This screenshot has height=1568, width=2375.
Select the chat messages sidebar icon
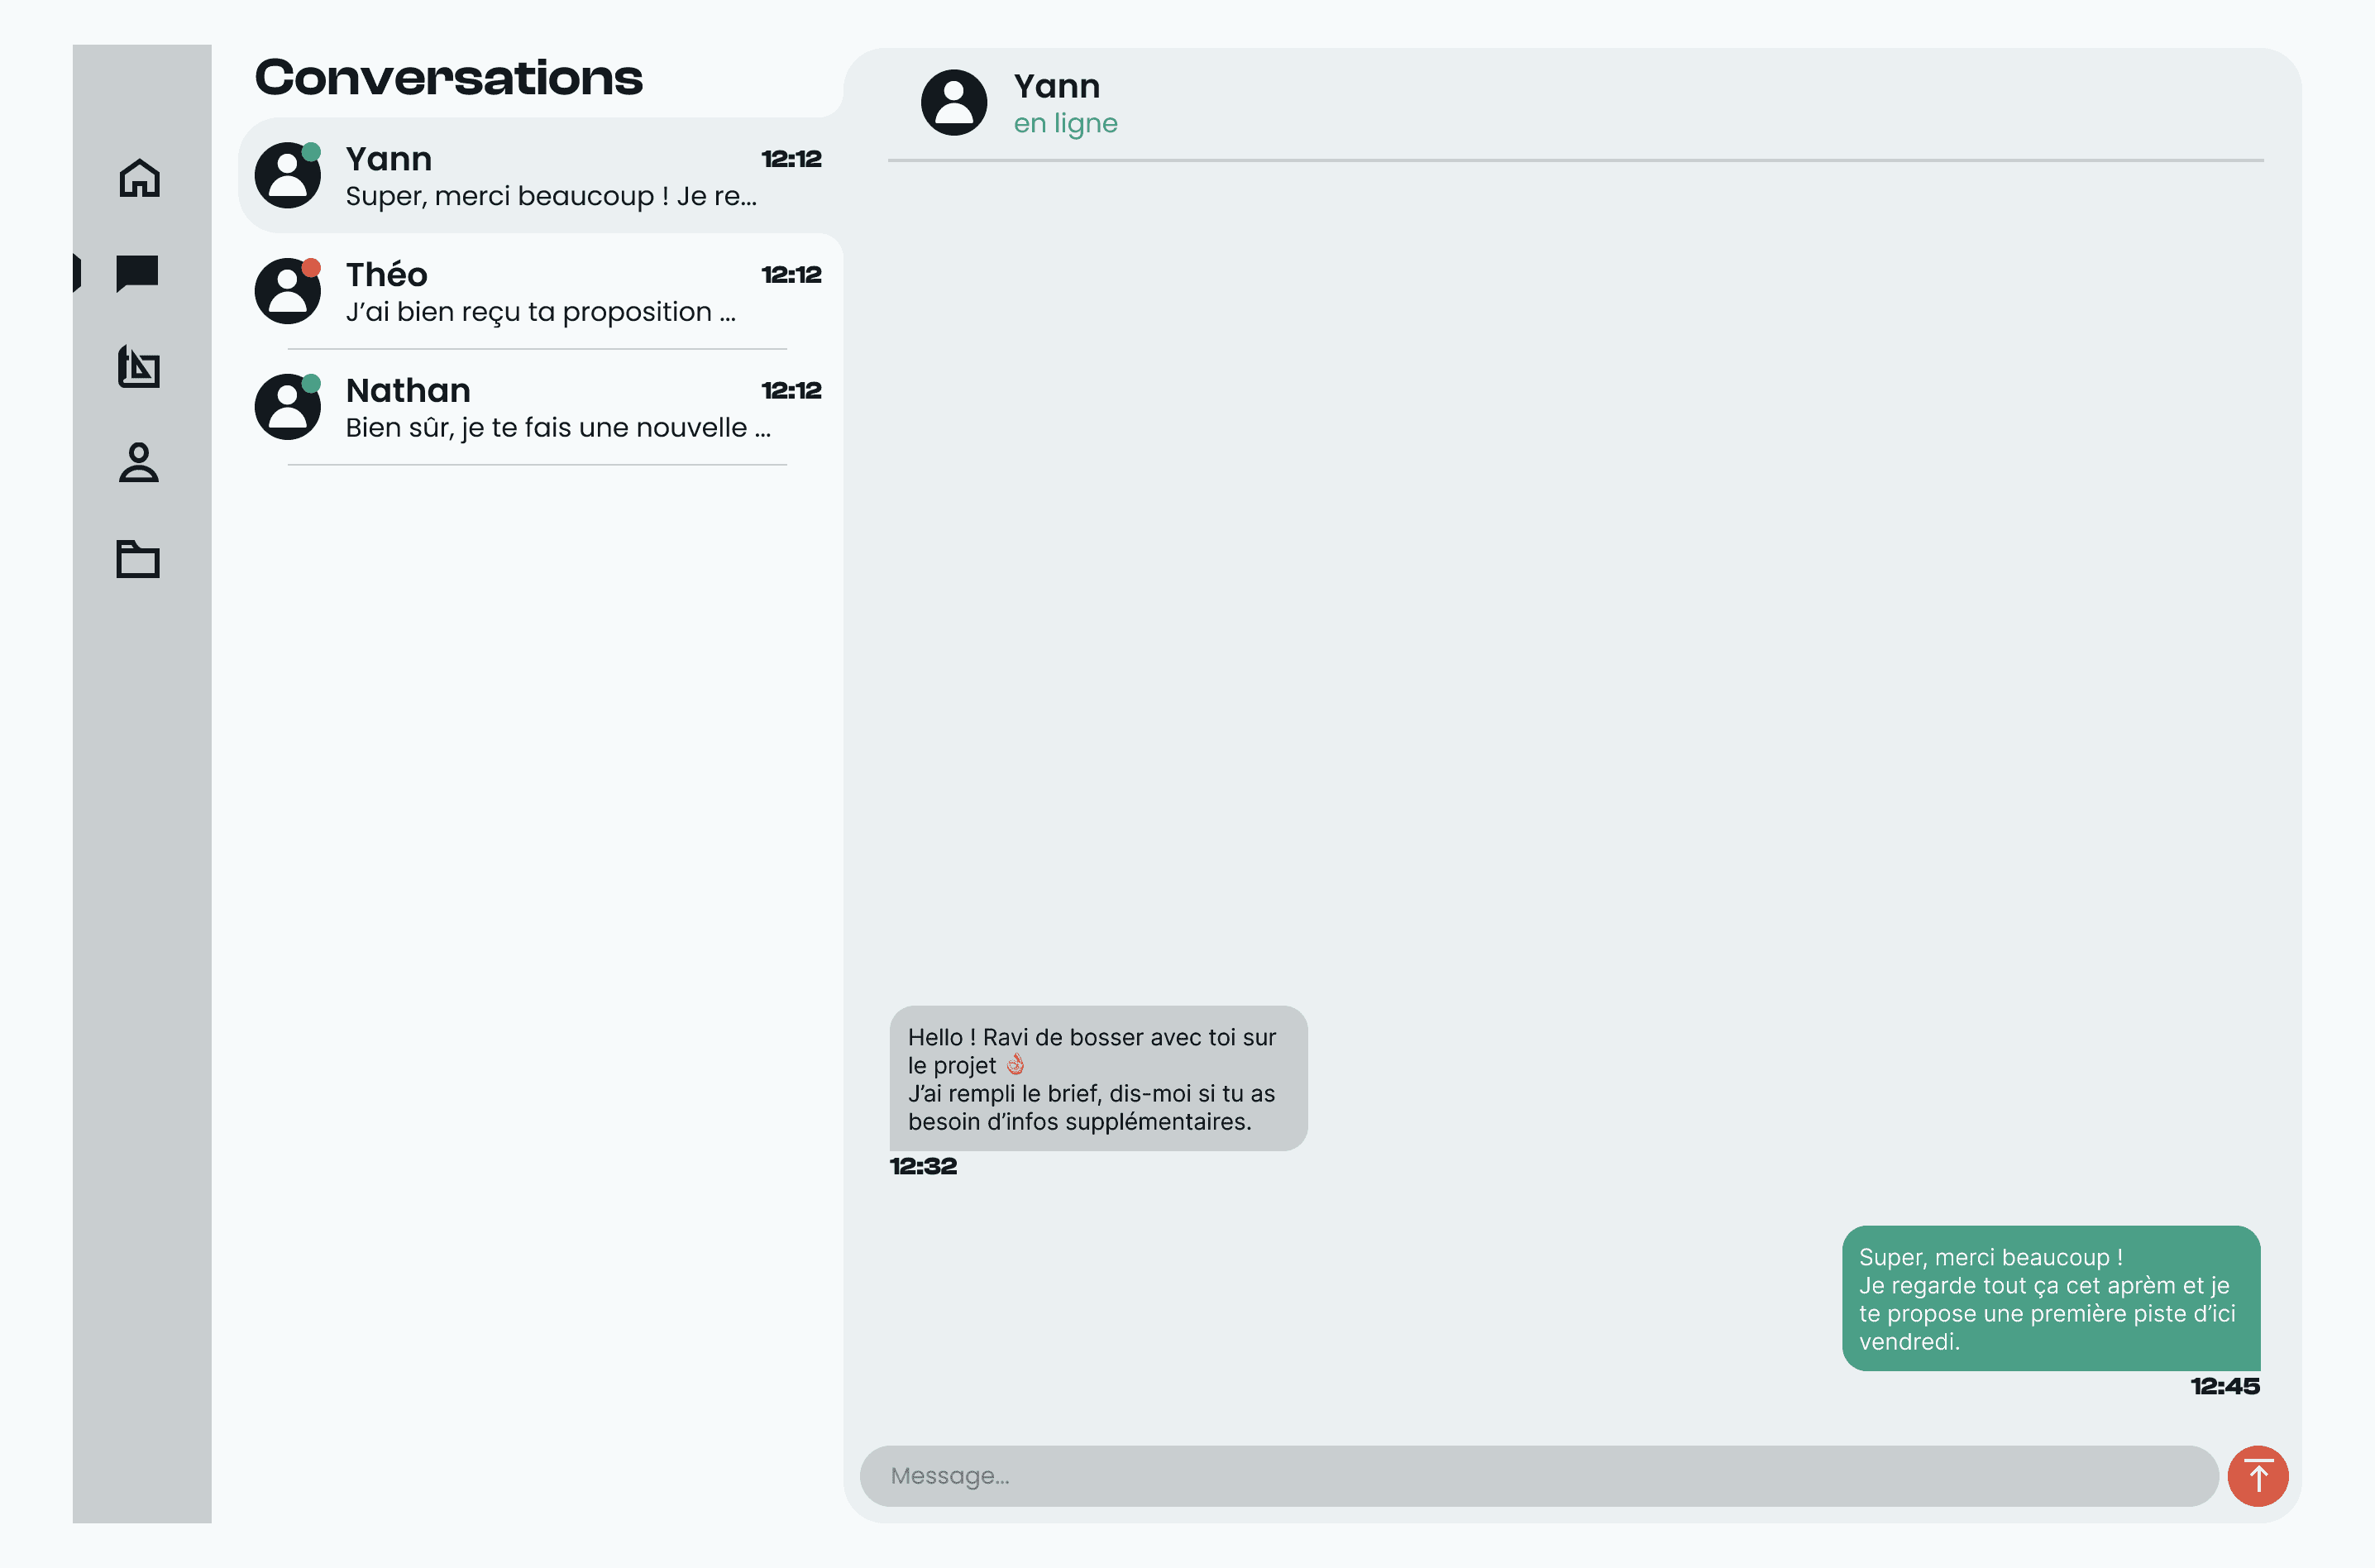(x=138, y=273)
